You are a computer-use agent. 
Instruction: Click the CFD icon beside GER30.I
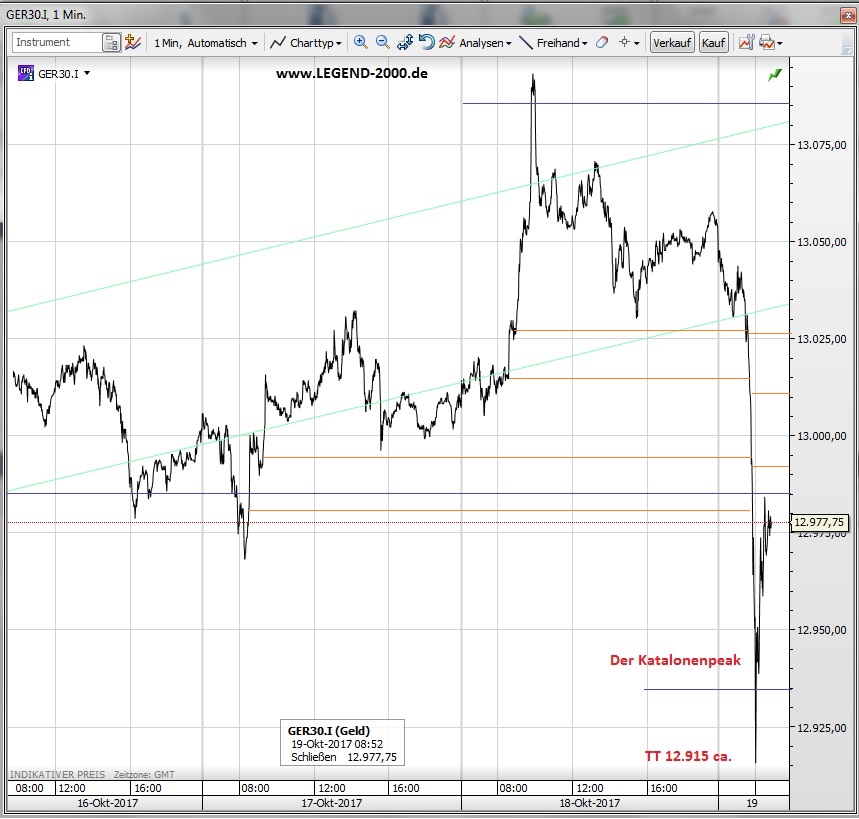coord(24,73)
